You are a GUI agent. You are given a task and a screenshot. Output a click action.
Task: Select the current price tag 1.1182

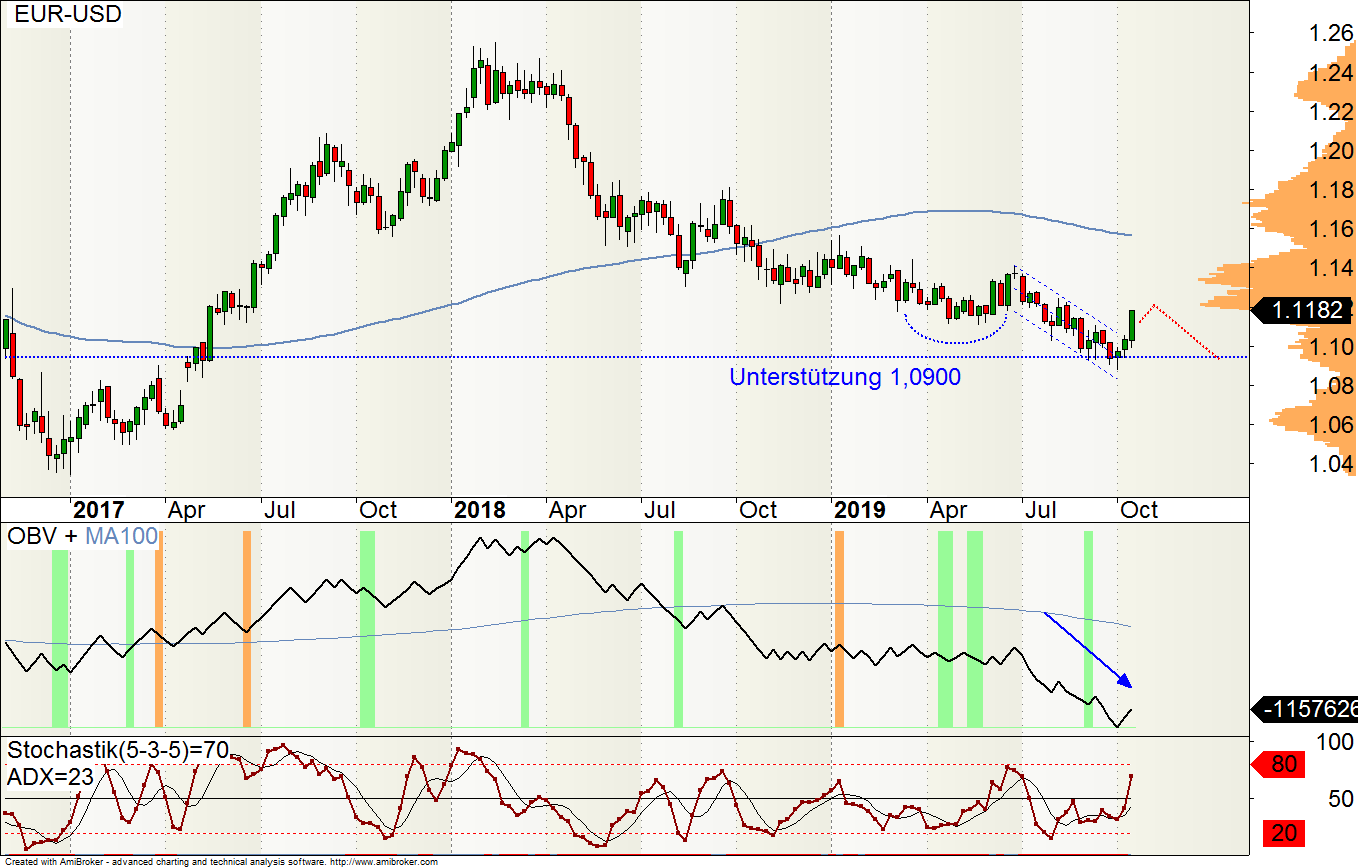1306,310
